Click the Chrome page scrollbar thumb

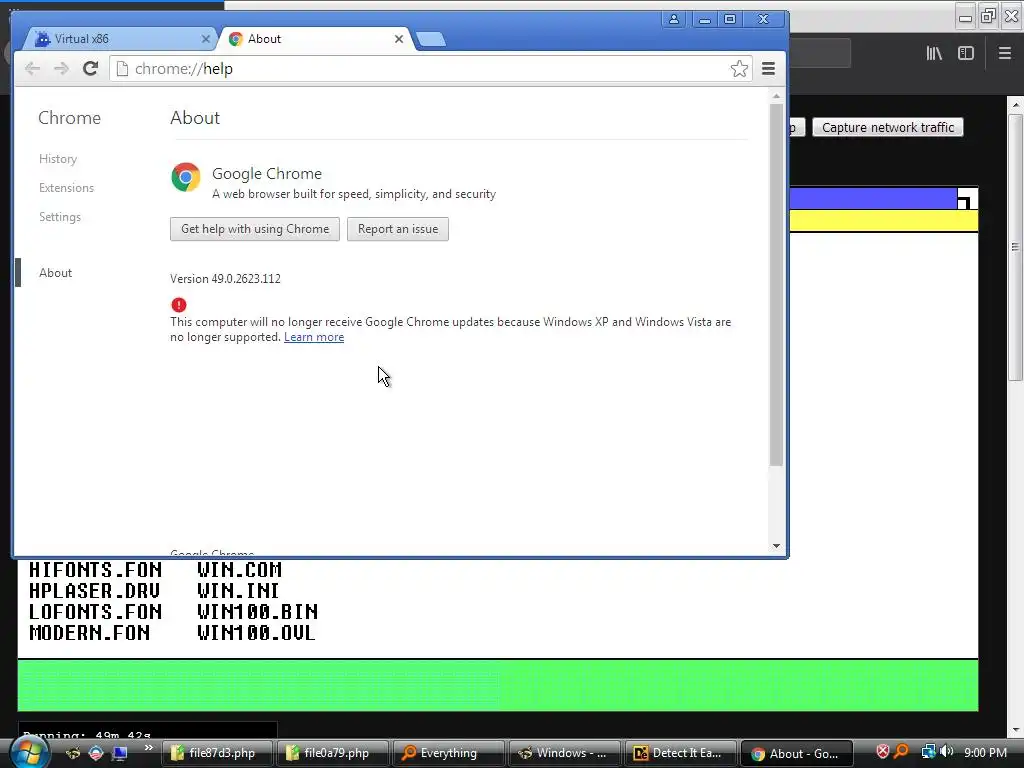776,284
